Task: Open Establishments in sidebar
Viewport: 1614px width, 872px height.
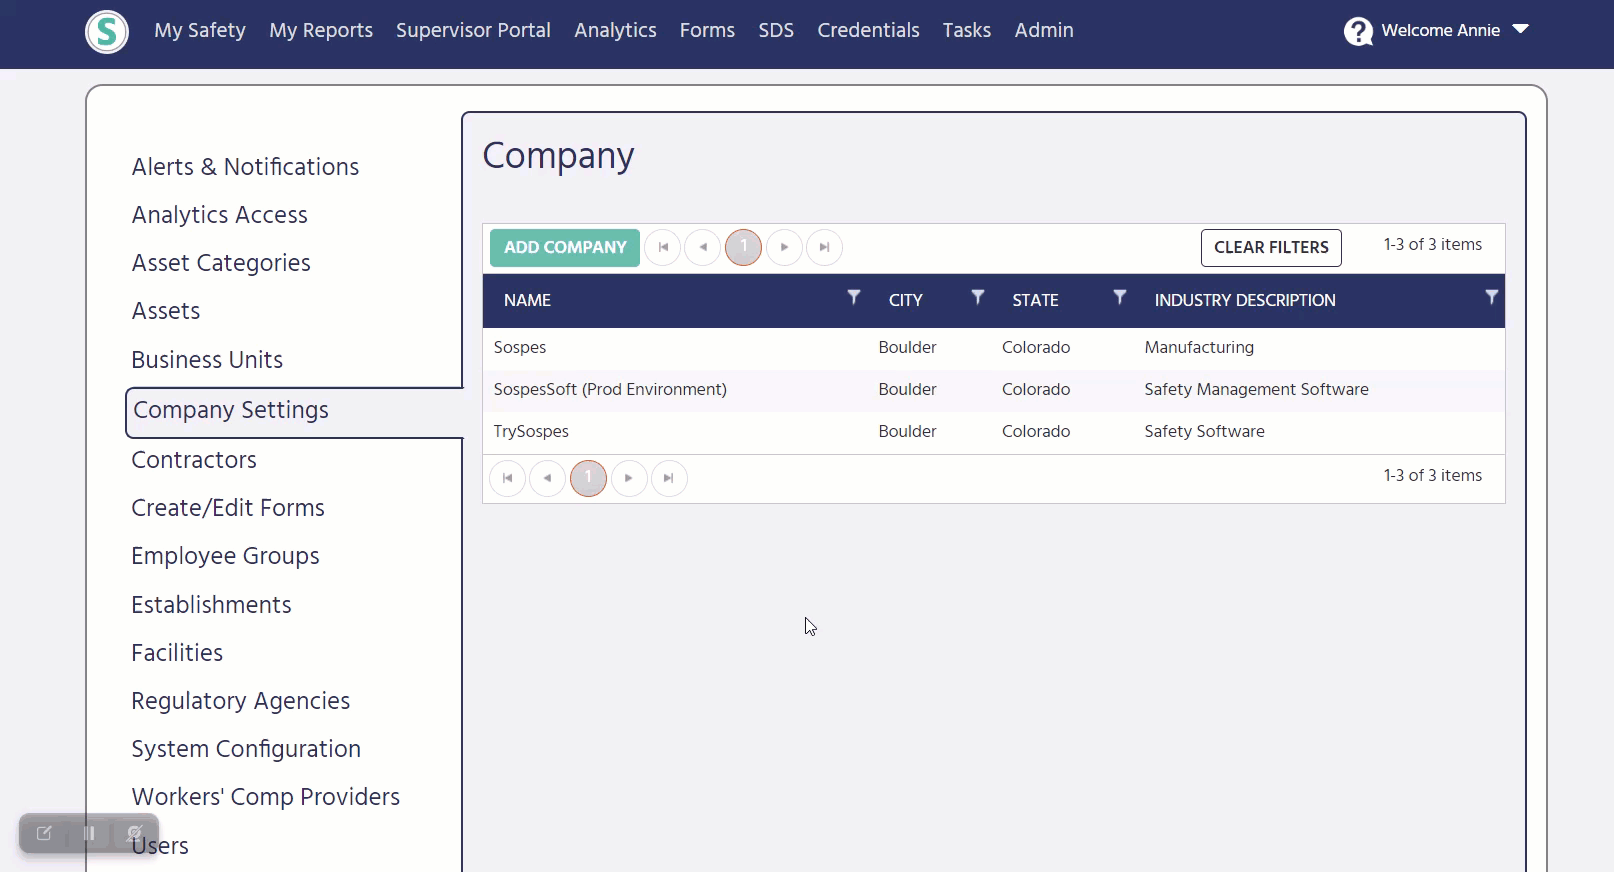Action: point(211,605)
